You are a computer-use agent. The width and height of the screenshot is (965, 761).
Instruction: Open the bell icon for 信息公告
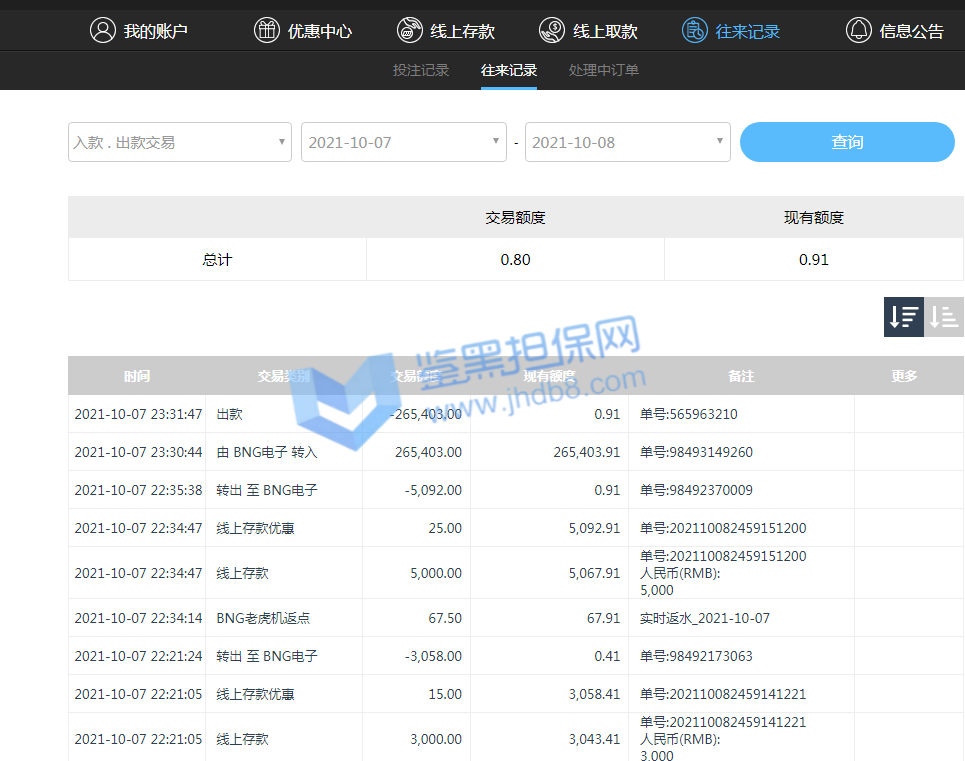point(859,30)
